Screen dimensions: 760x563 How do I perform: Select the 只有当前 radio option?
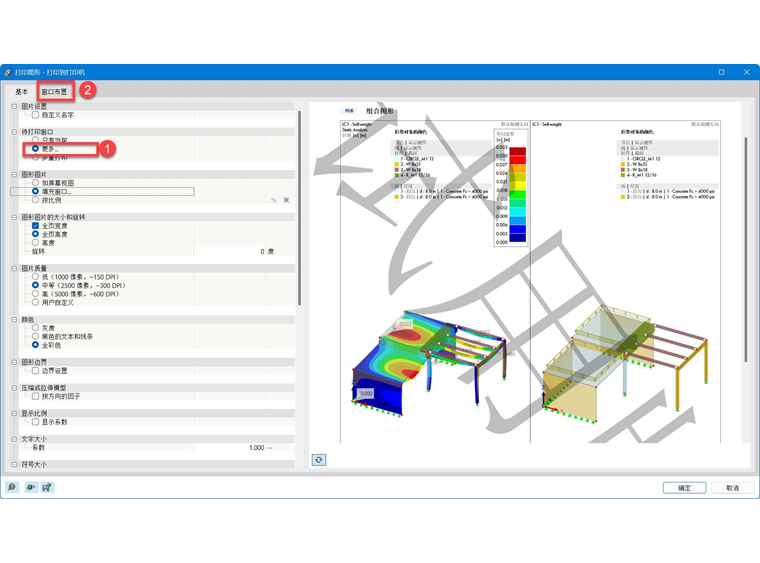[x=35, y=140]
